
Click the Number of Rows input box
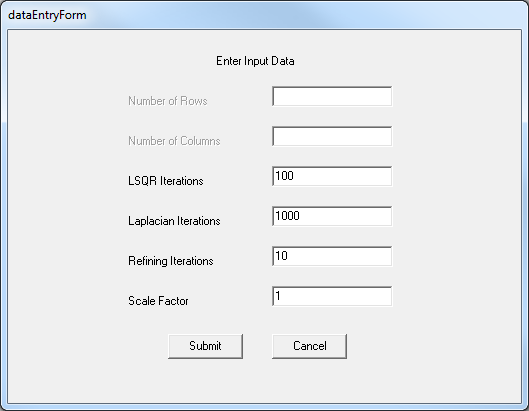pos(332,96)
